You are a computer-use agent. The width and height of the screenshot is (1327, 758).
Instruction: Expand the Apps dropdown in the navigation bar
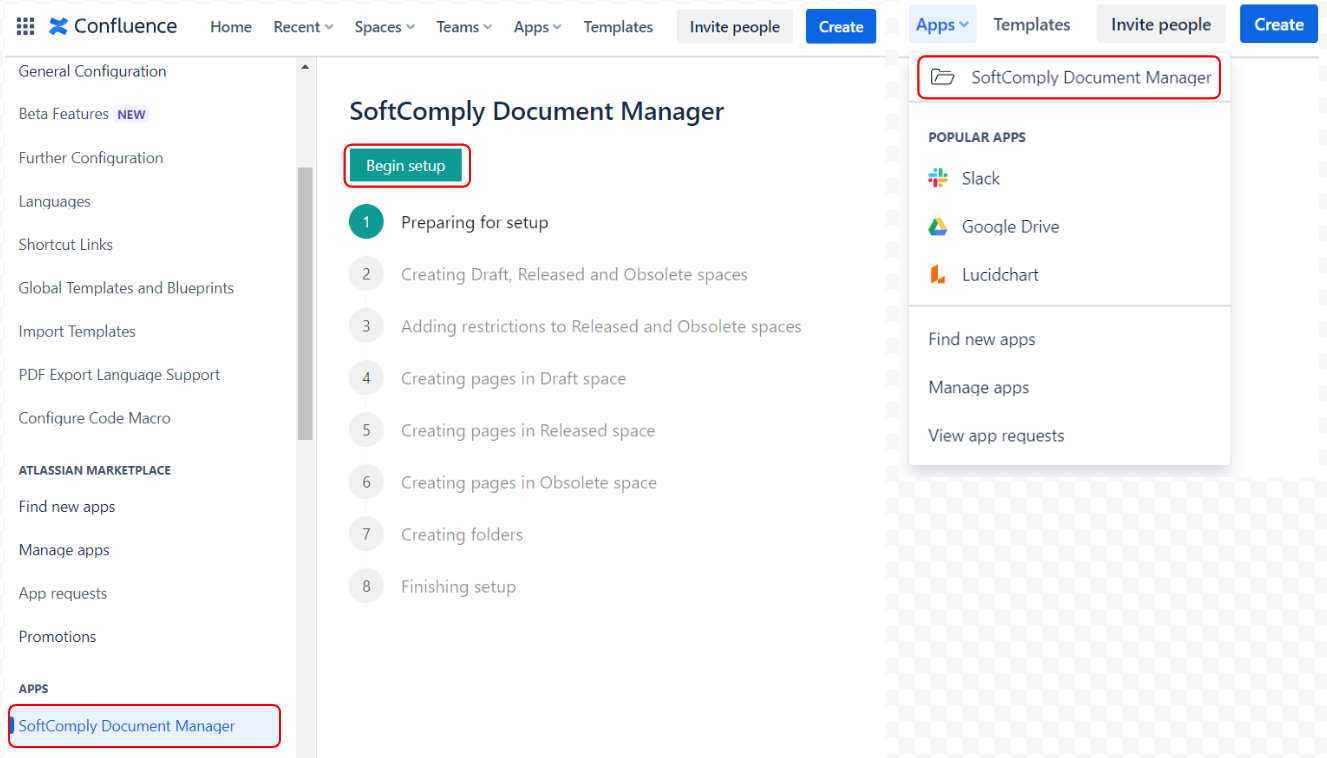(942, 24)
